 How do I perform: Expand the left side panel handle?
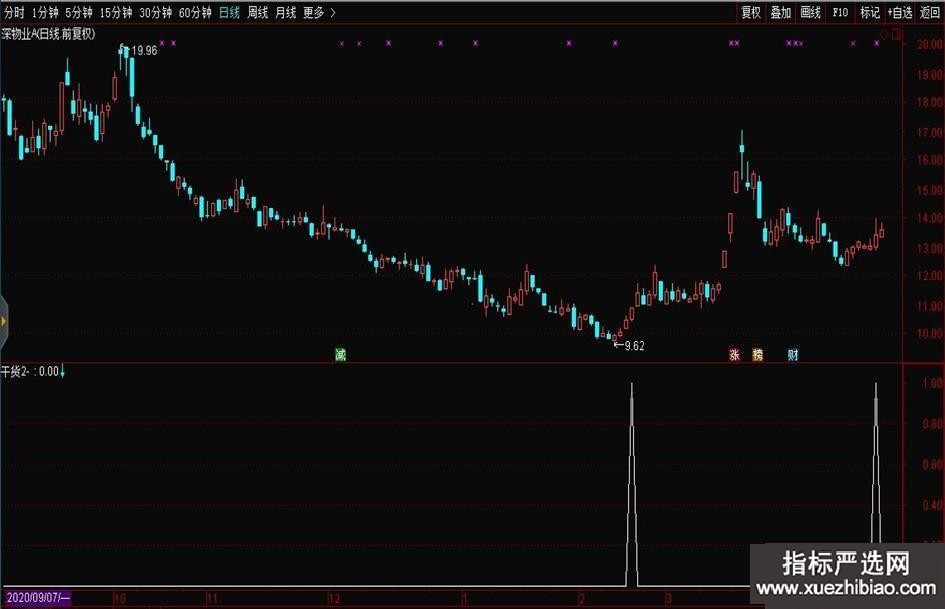(x=4, y=322)
